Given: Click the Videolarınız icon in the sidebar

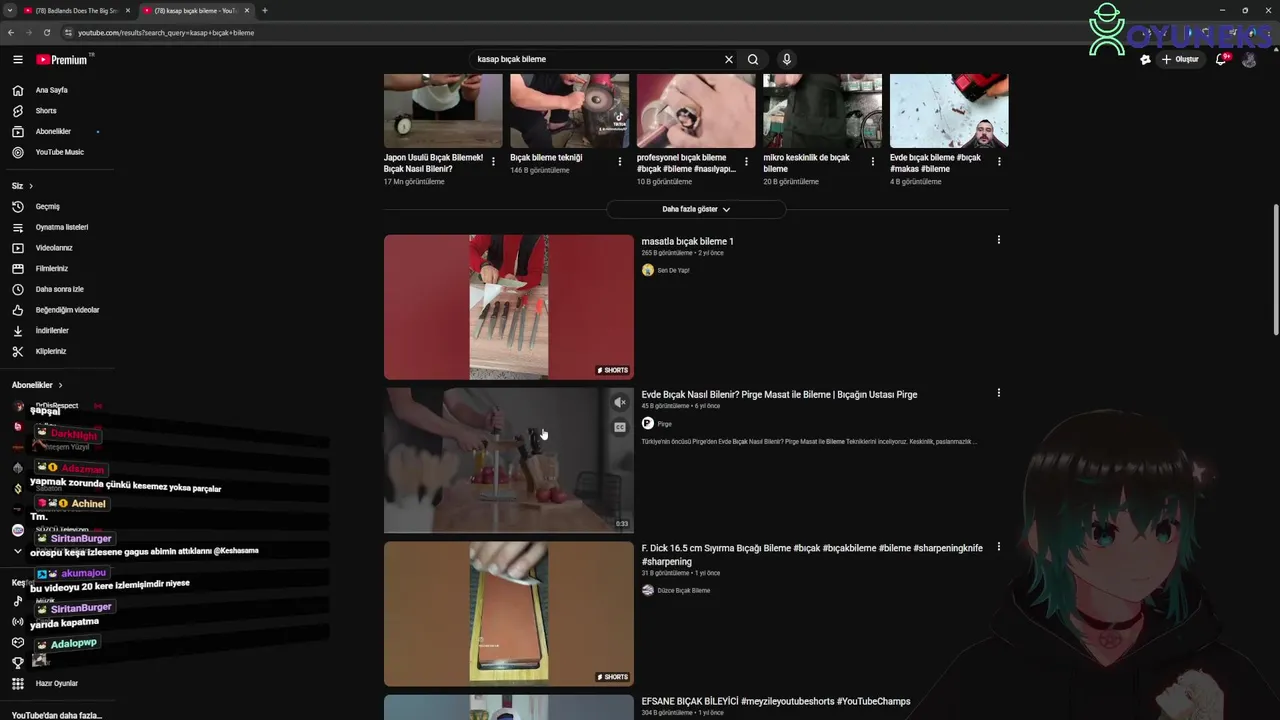Looking at the screenshot, I should coord(17,248).
